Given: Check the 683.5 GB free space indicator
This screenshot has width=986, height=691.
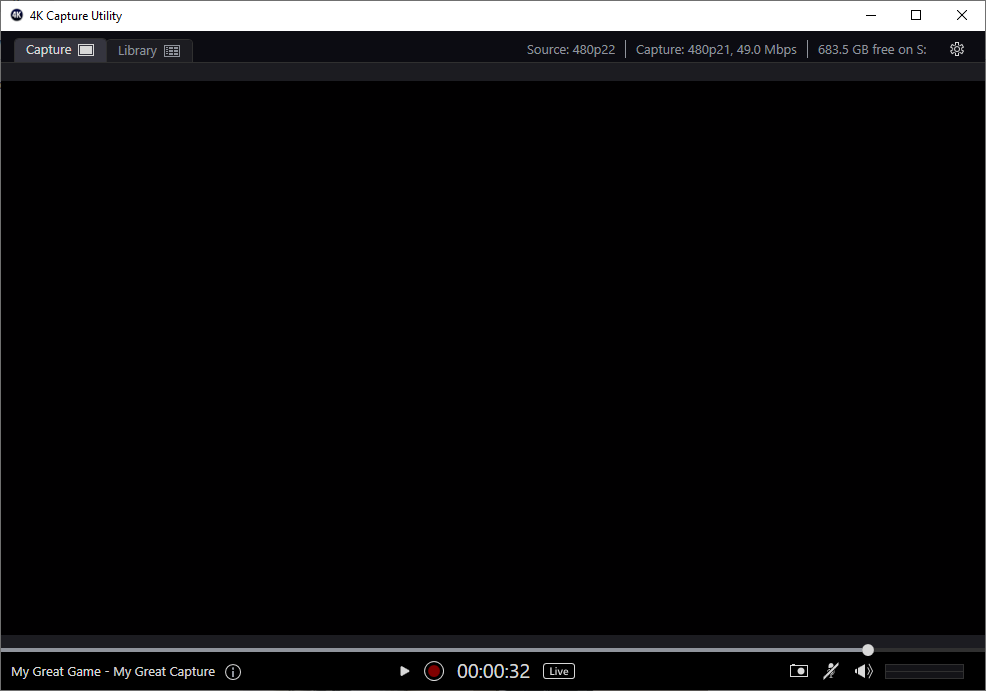Looking at the screenshot, I should click(x=871, y=48).
